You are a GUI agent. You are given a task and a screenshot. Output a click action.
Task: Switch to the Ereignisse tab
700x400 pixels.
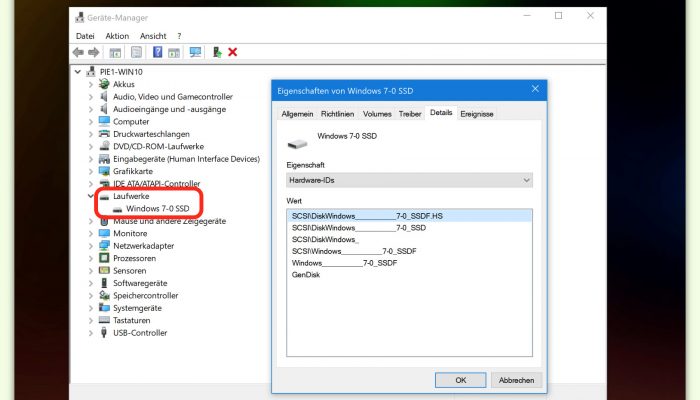click(x=477, y=114)
